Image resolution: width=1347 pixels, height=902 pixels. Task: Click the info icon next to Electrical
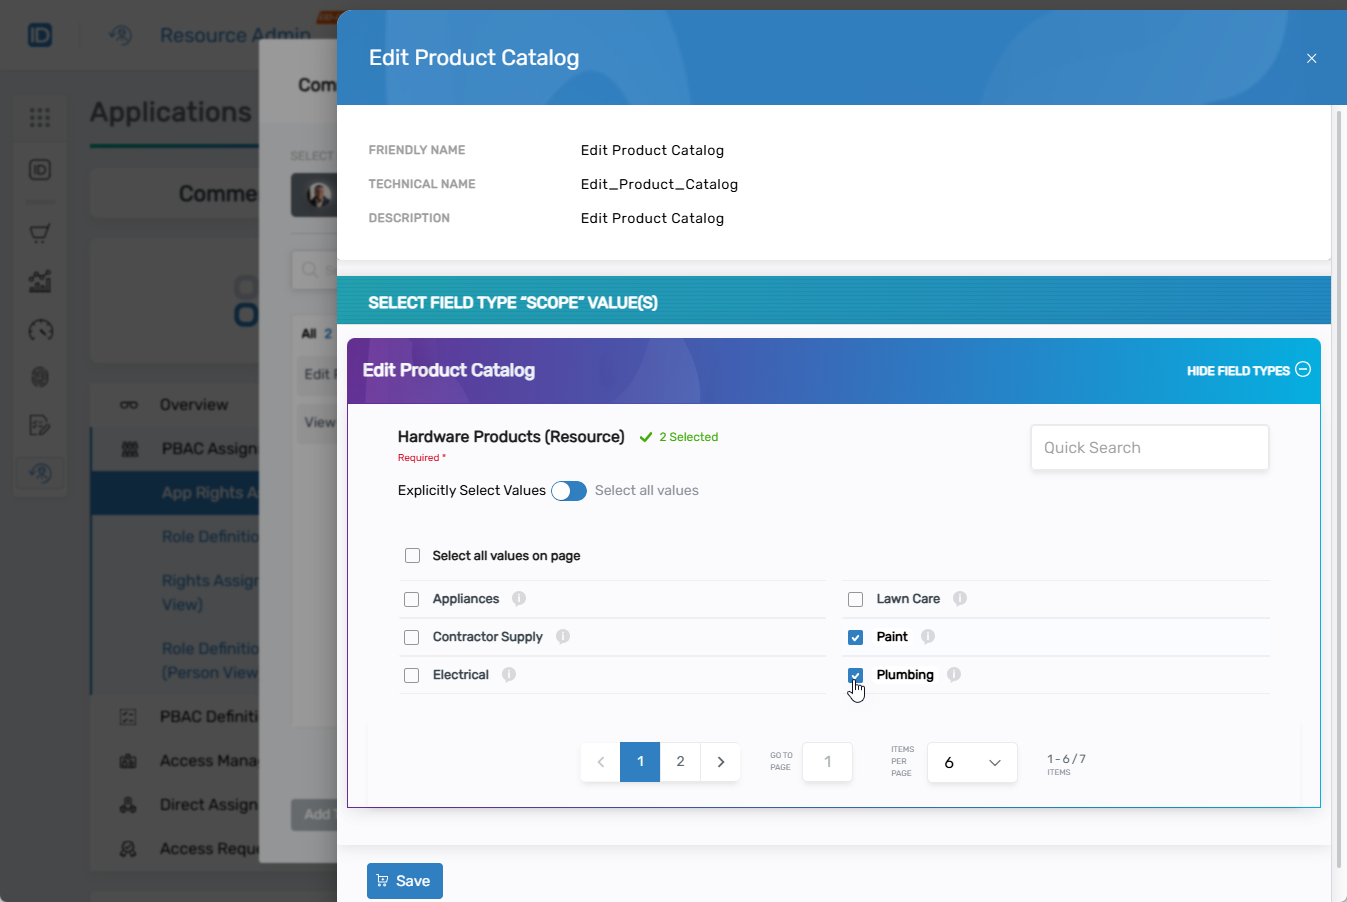click(x=509, y=675)
